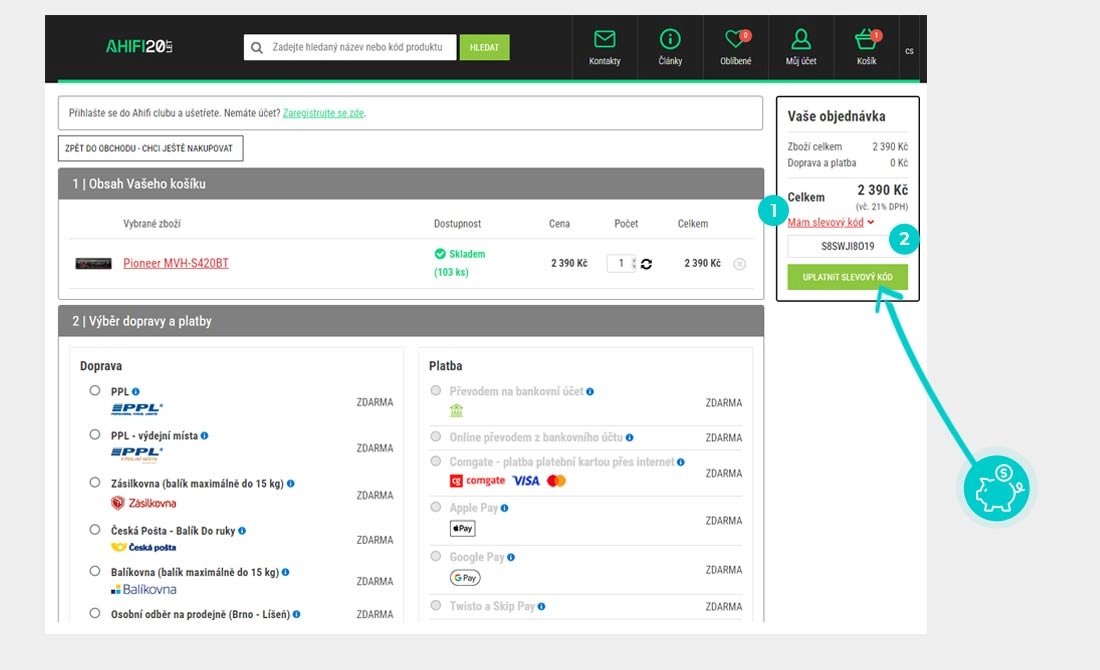Image resolution: width=1100 pixels, height=670 pixels.
Task: Choose Balíkovna delivery radio button
Action: pyautogui.click(x=95, y=571)
